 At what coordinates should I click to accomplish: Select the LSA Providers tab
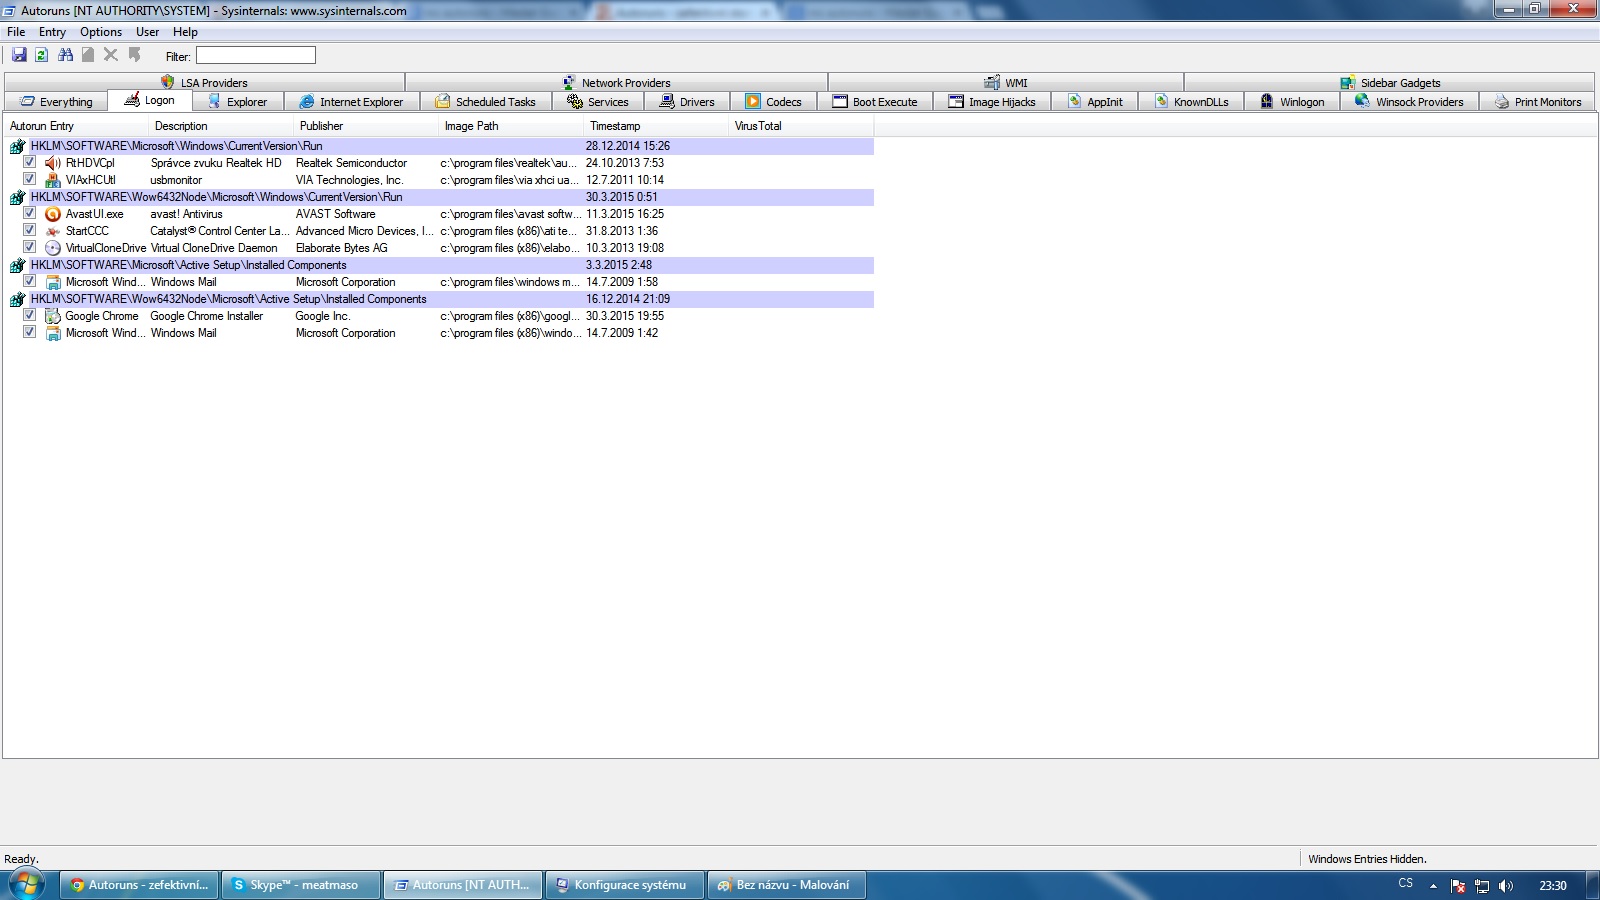[204, 83]
